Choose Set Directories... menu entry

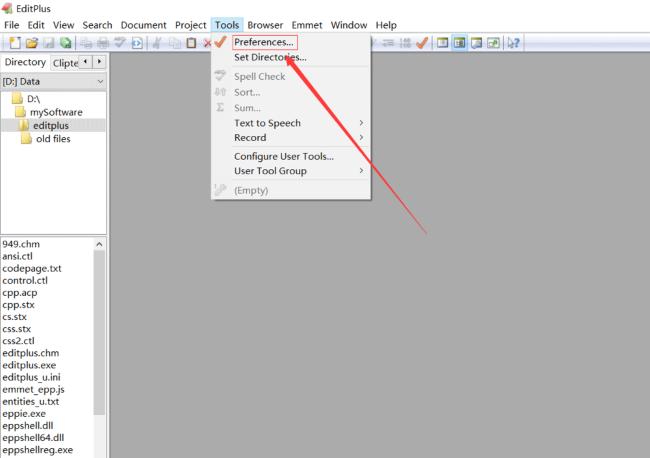[270, 57]
